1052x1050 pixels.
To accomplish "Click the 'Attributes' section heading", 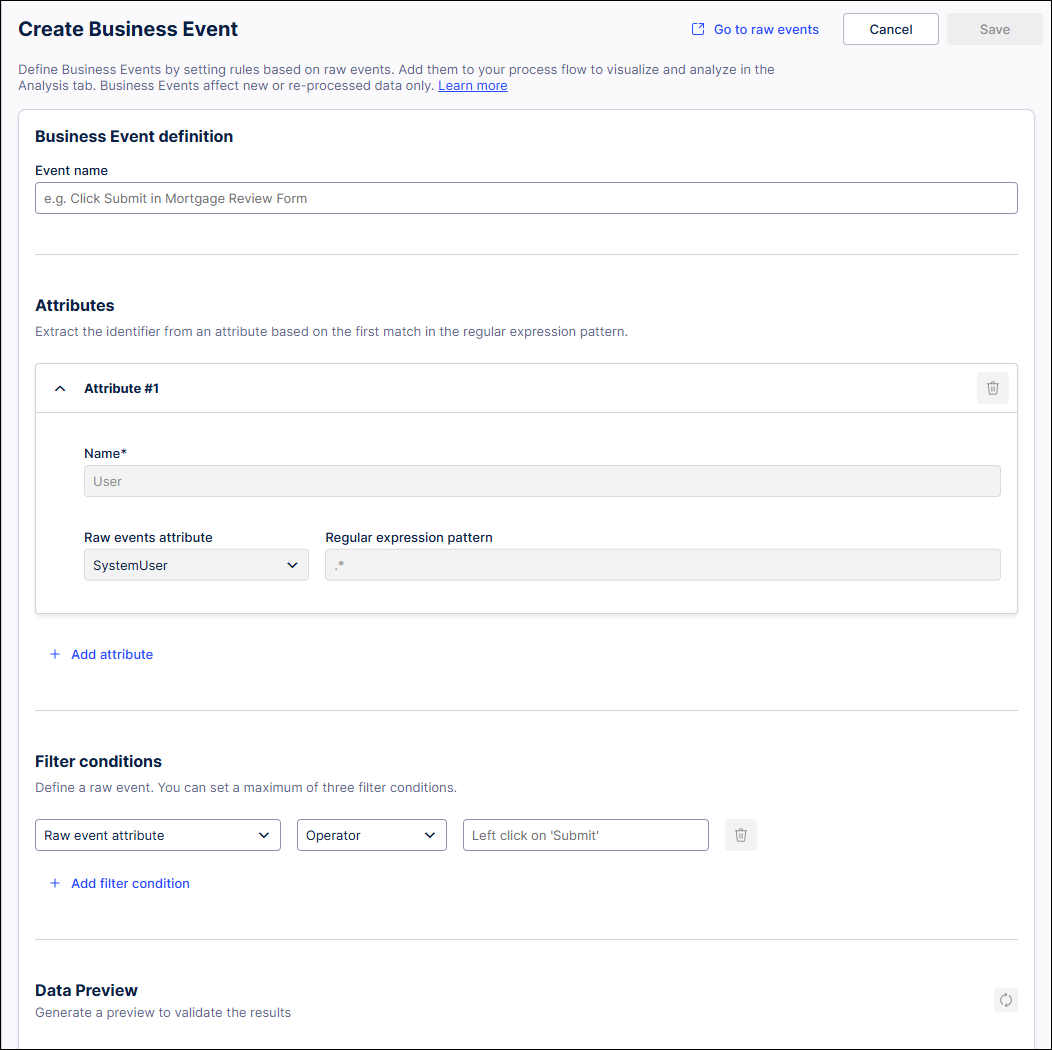I will click(74, 305).
